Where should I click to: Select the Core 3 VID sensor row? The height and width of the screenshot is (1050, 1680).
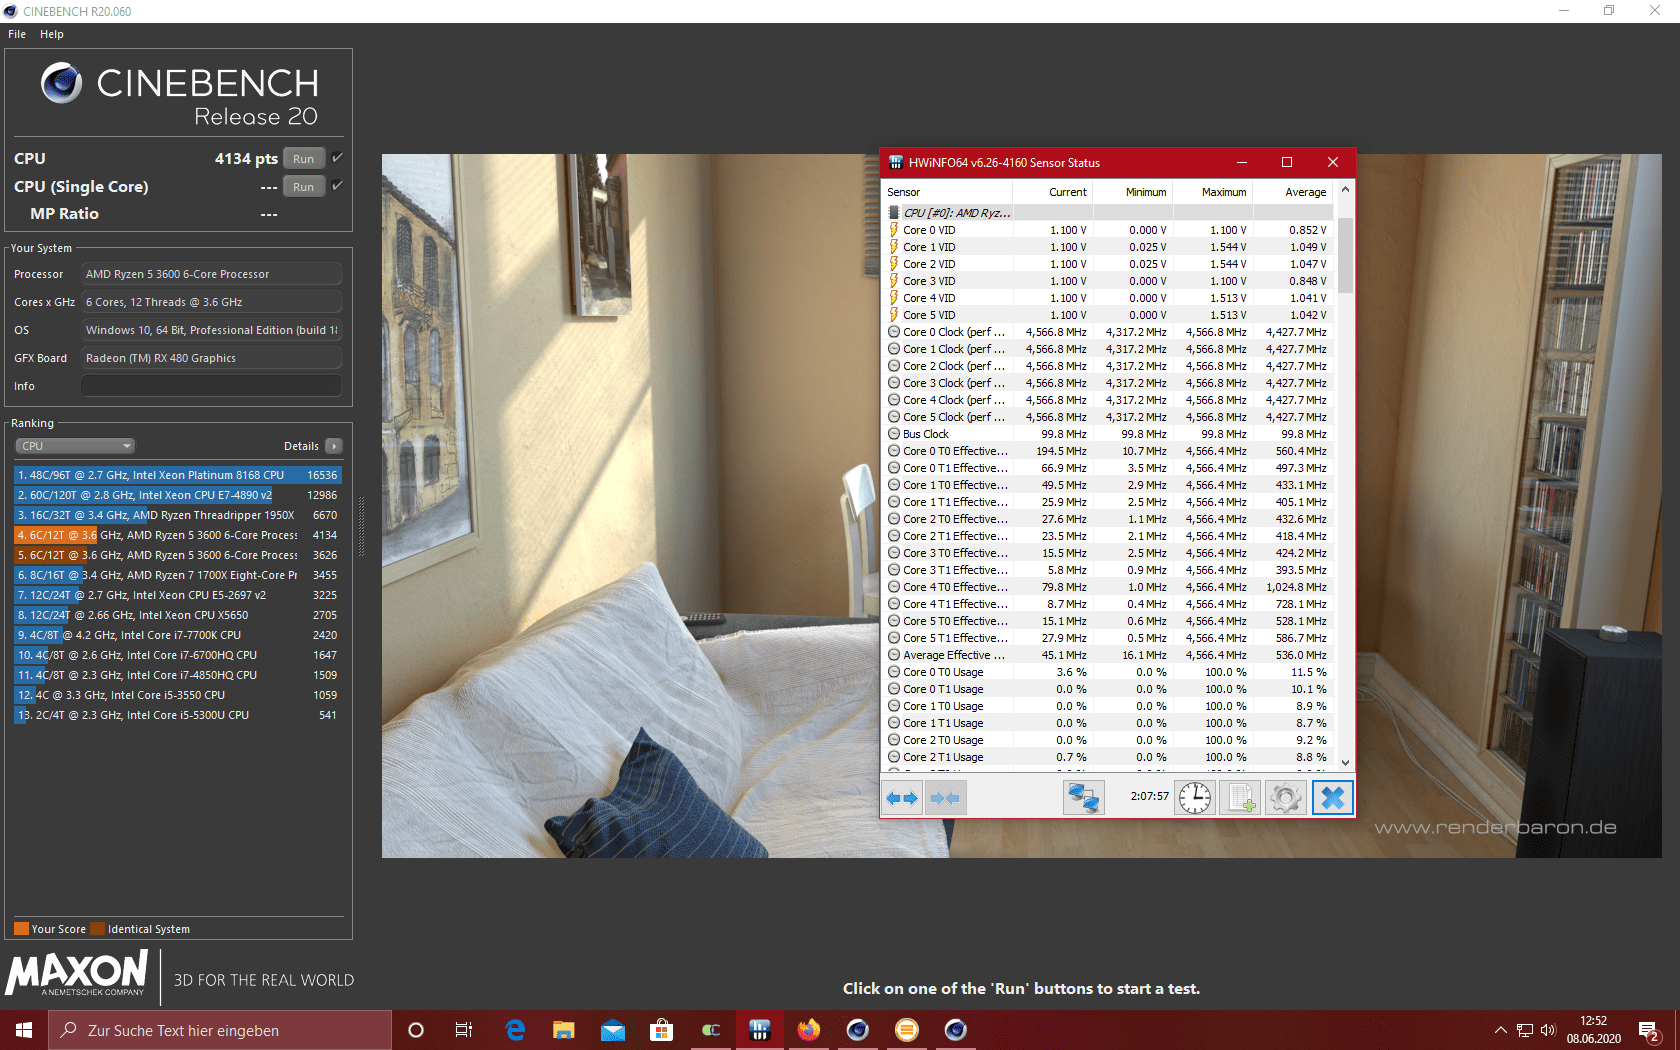click(x=1108, y=281)
